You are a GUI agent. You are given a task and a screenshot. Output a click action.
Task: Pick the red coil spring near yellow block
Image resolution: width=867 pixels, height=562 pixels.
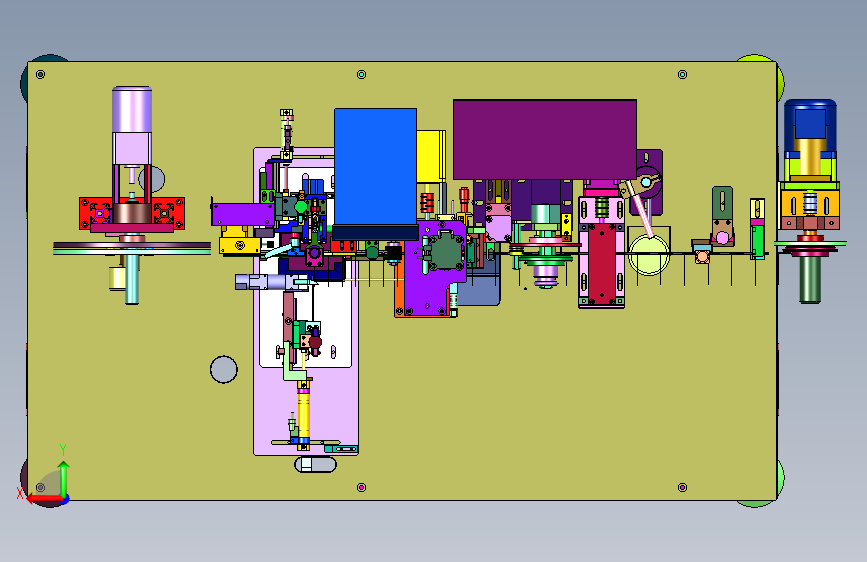427,203
